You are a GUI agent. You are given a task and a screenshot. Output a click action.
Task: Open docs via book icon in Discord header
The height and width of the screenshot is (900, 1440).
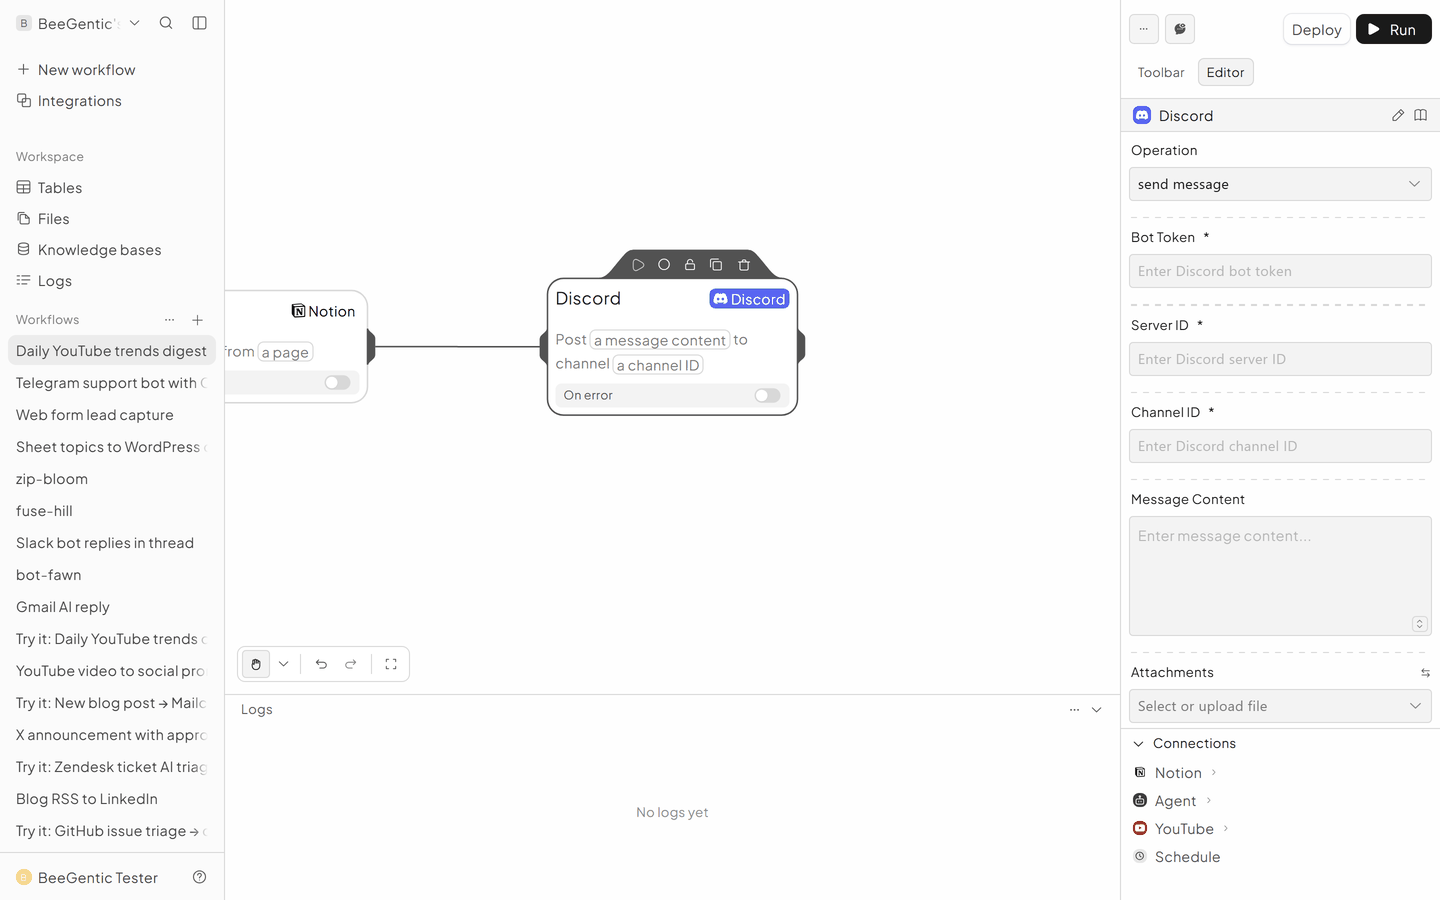click(x=1420, y=115)
